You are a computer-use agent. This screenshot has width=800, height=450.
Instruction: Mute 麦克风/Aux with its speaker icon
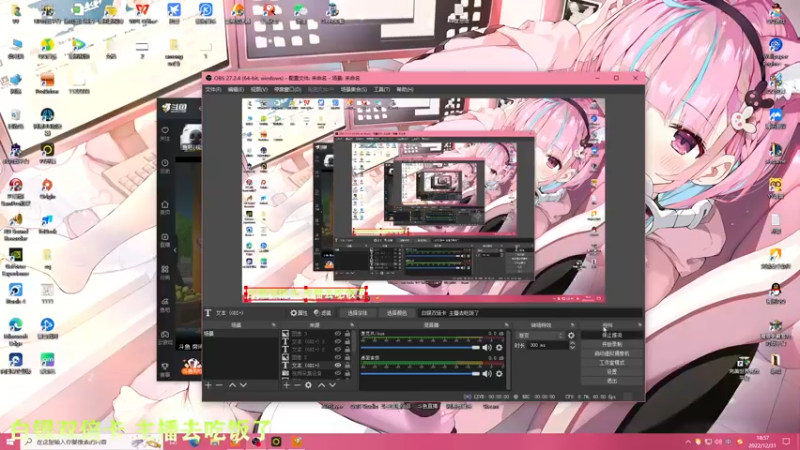click(x=487, y=347)
